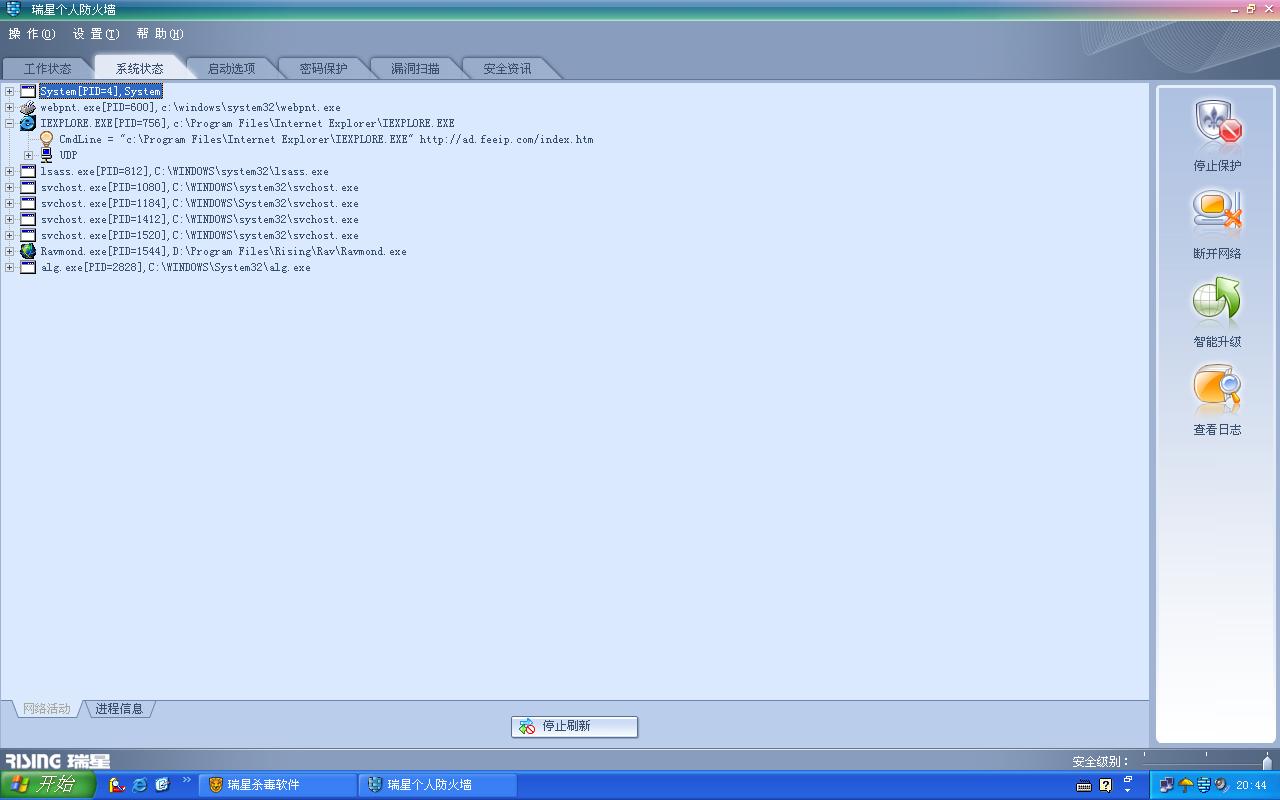
Task: Click the yellow umbrella tray icon
Action: (1186, 785)
